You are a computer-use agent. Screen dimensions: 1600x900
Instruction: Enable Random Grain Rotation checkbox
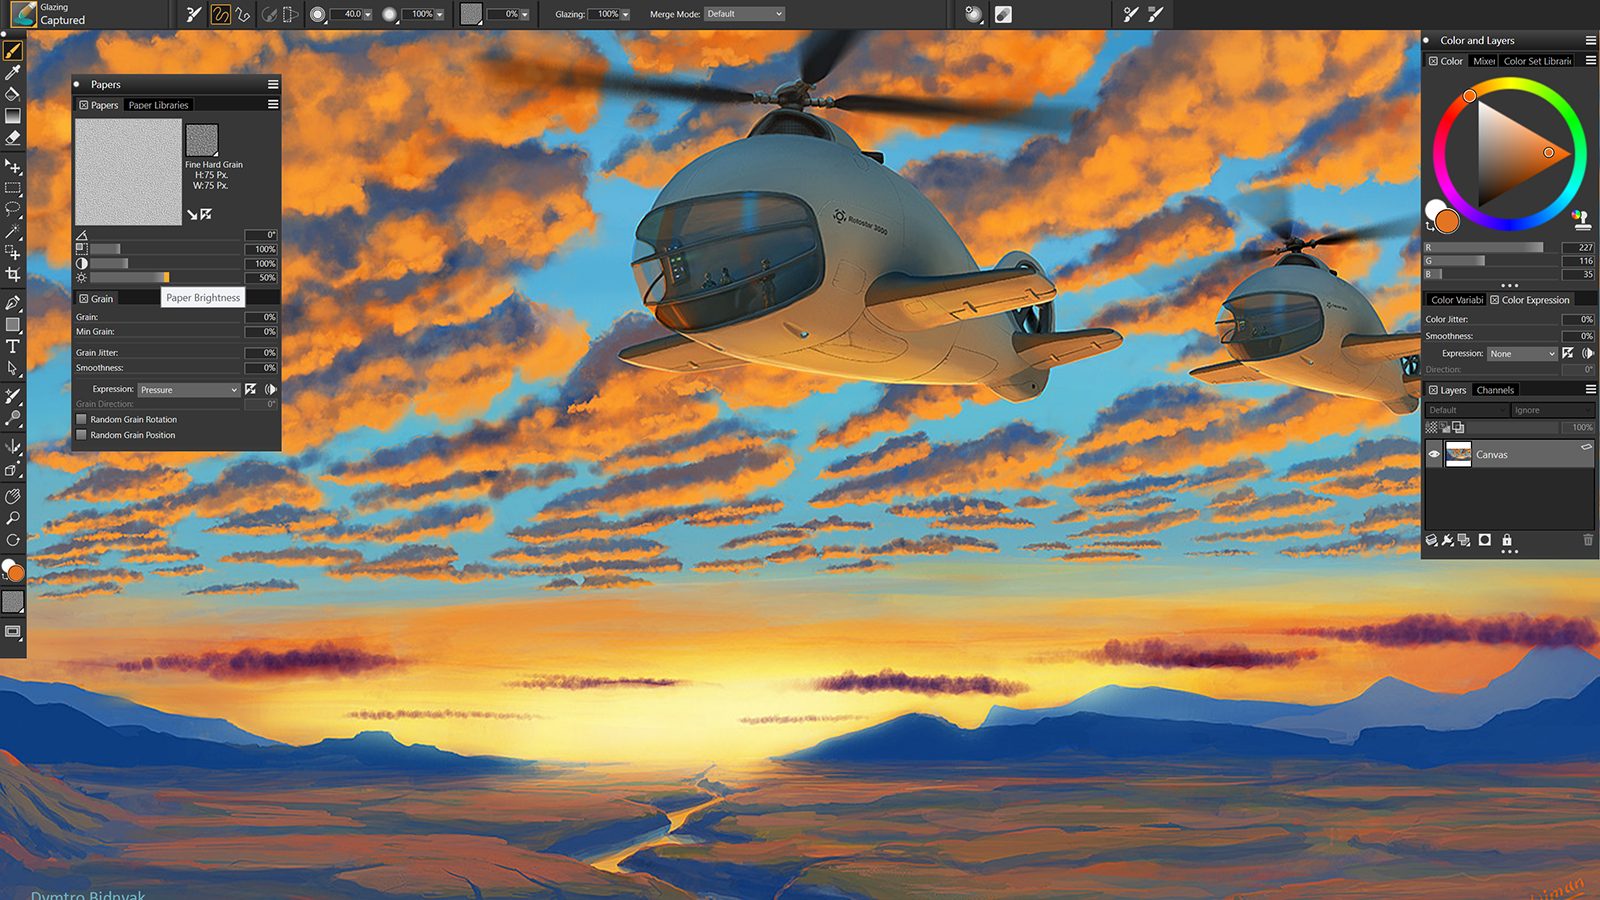point(82,419)
